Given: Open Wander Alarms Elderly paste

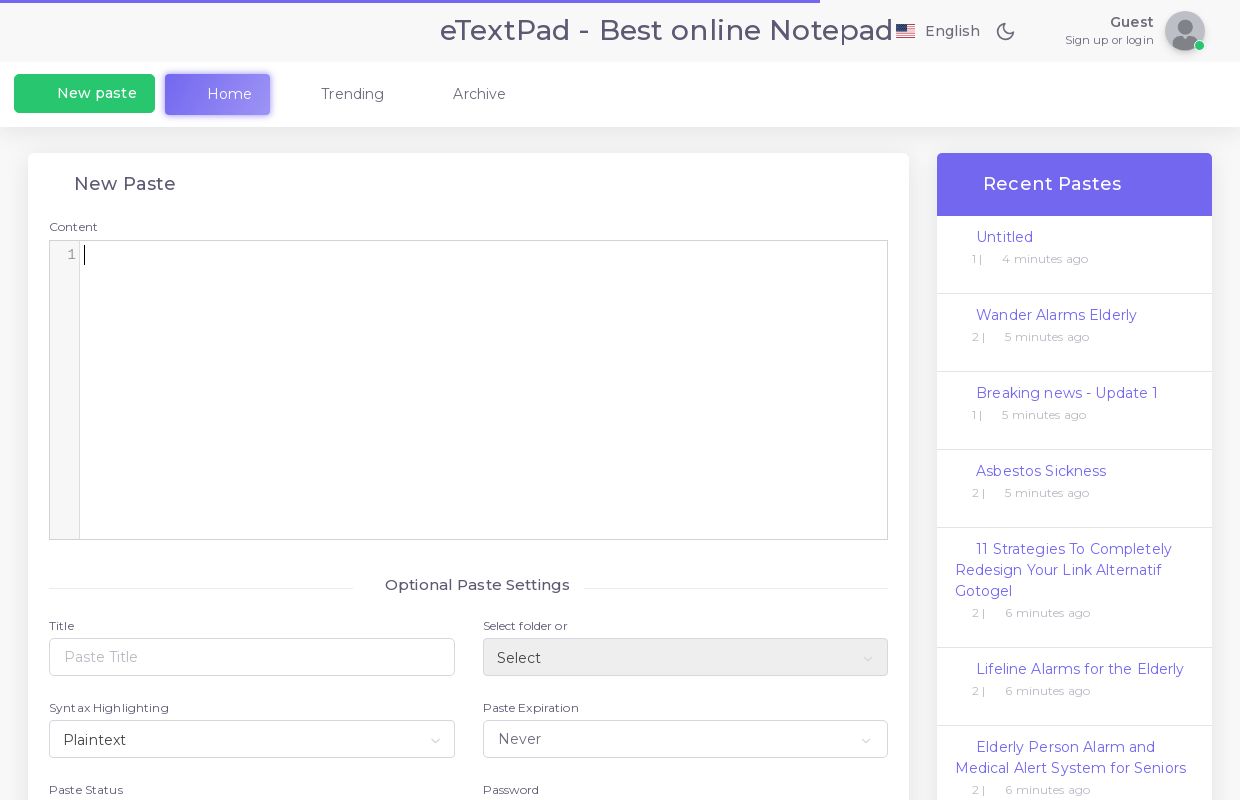Looking at the screenshot, I should [1056, 315].
